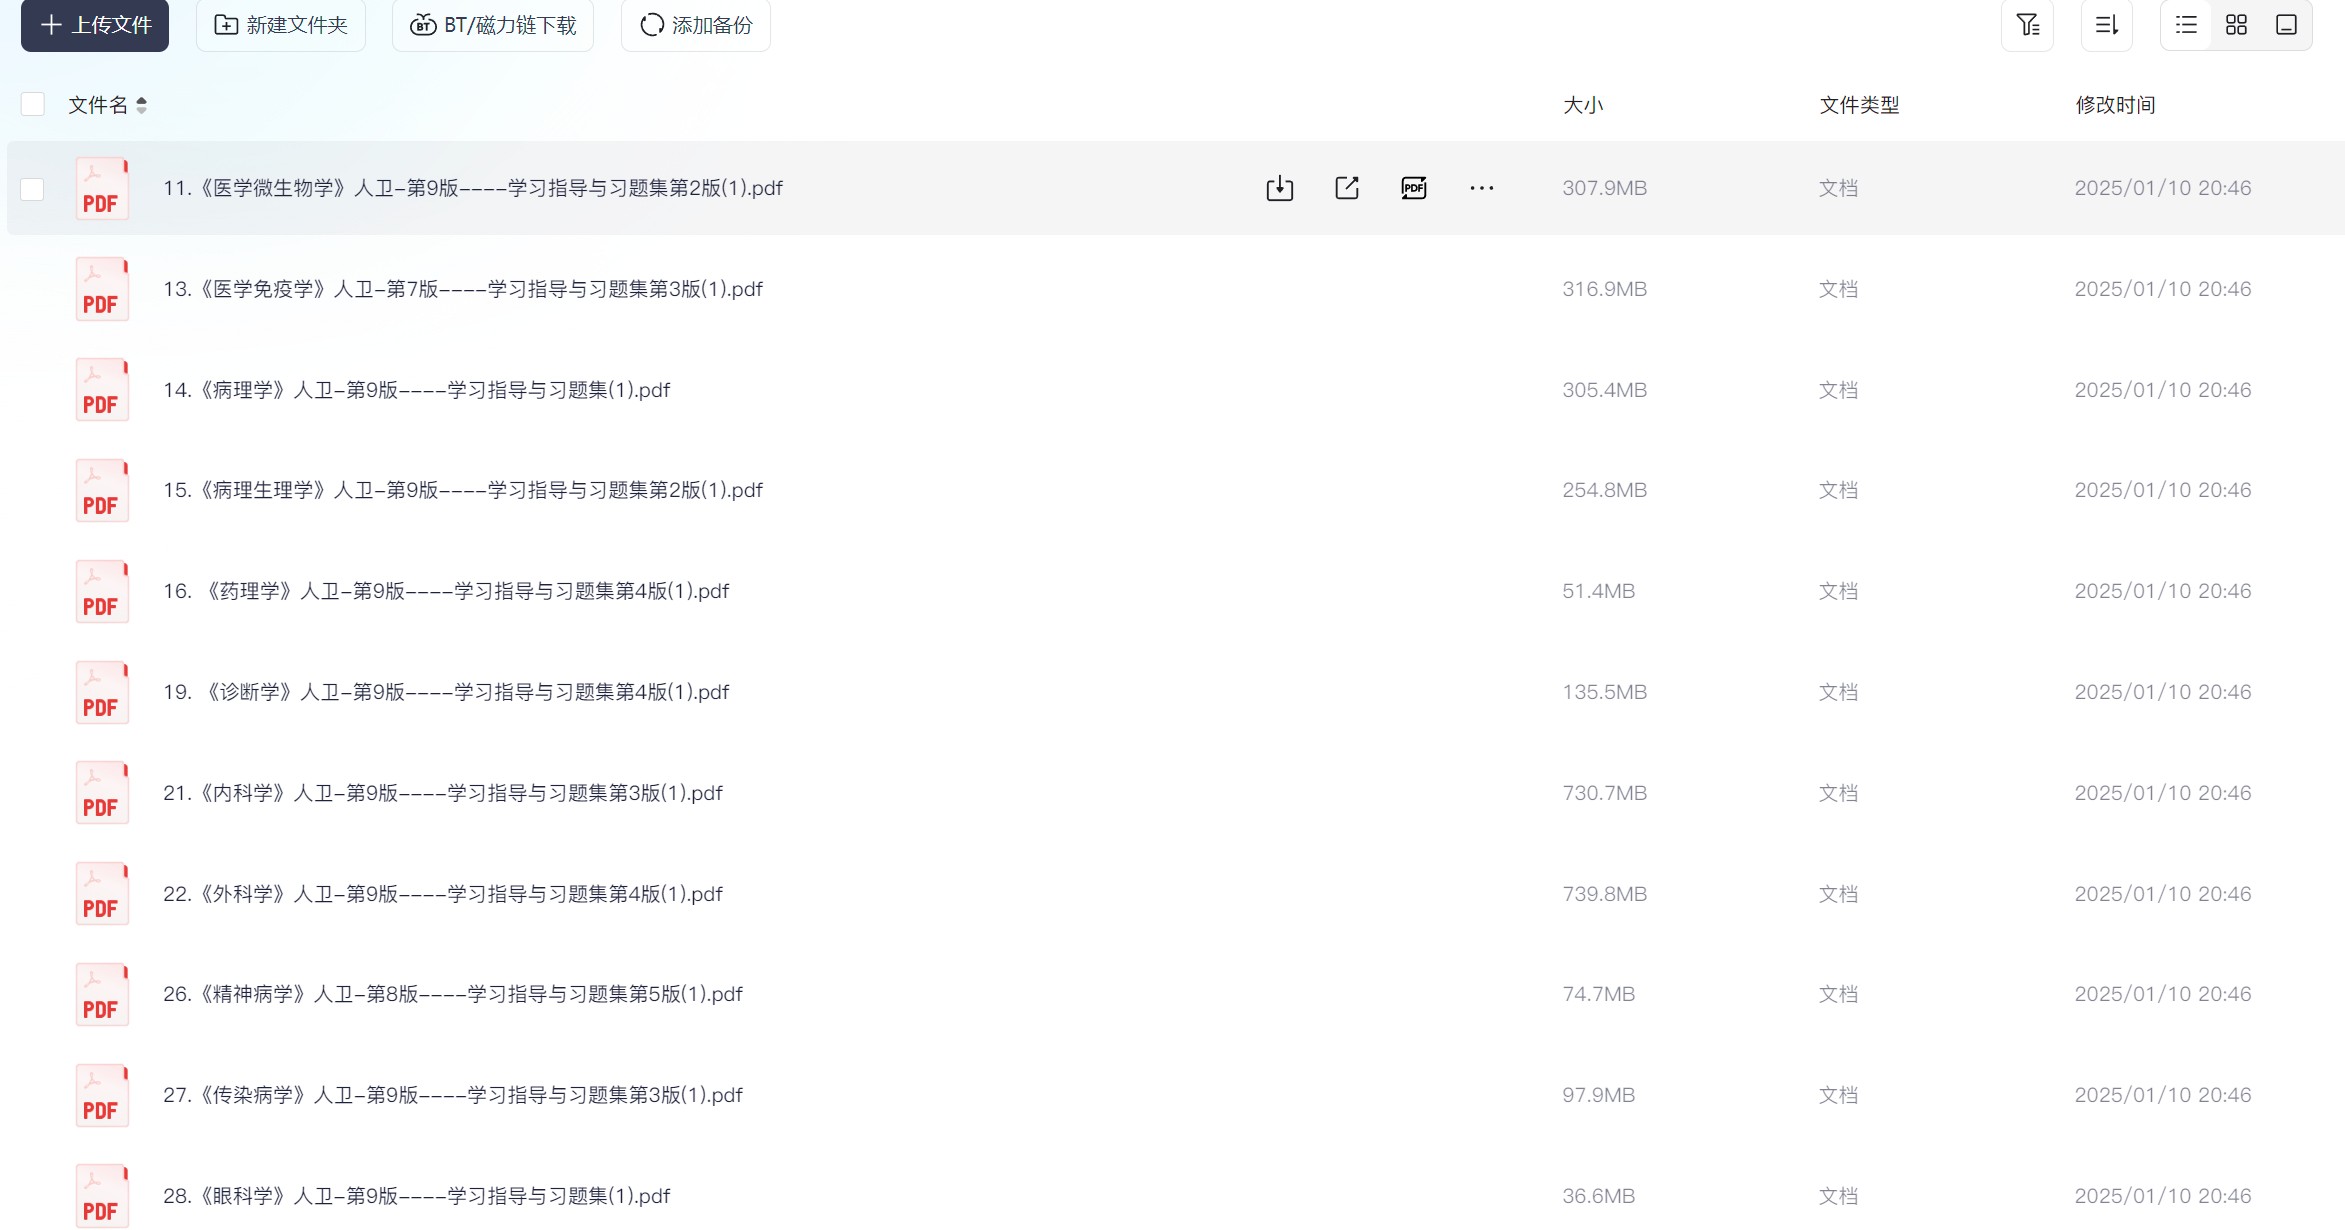Click PDF icon of 21.《内科学》 file

(102, 793)
